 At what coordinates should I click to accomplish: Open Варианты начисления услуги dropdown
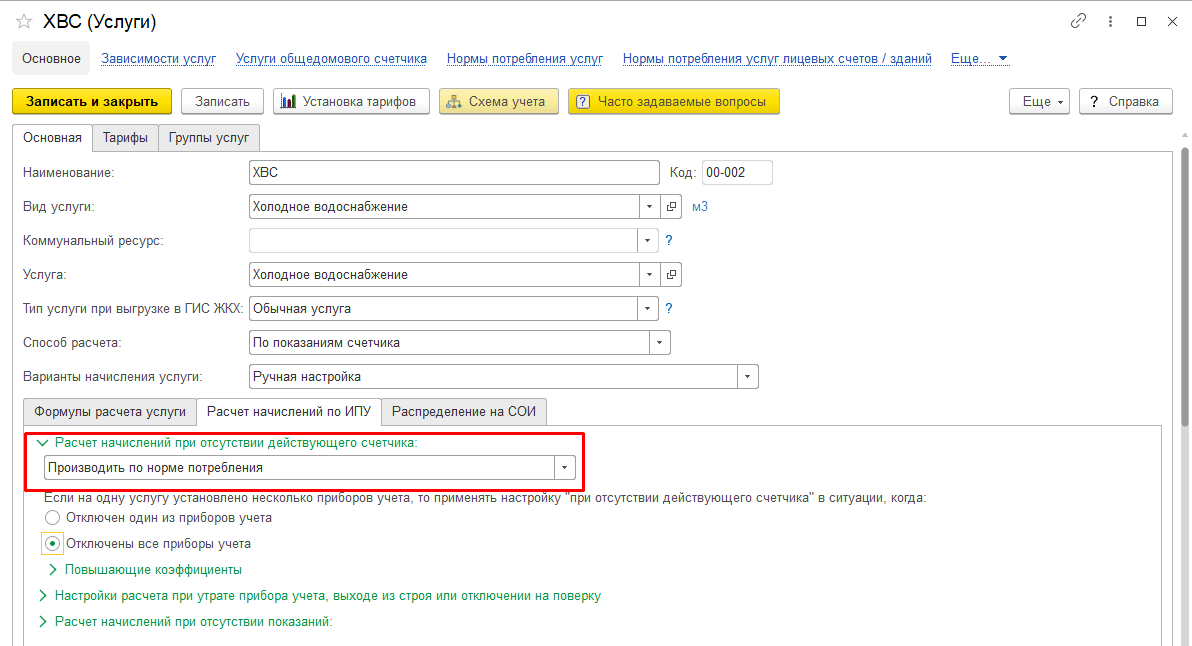(747, 377)
